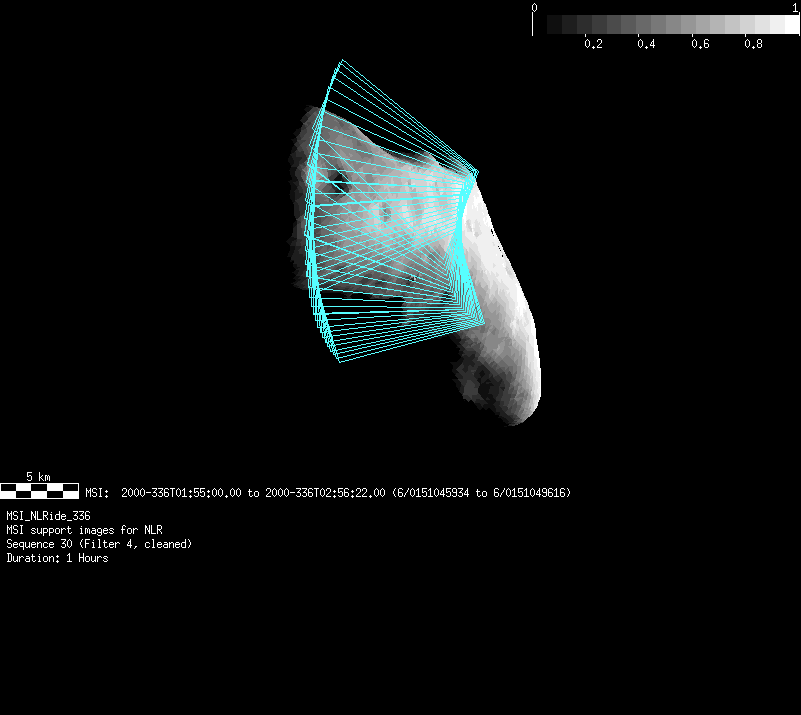Click the 0.2 label under color bar
Image resolution: width=801 pixels, height=715 pixels.
coord(593,44)
